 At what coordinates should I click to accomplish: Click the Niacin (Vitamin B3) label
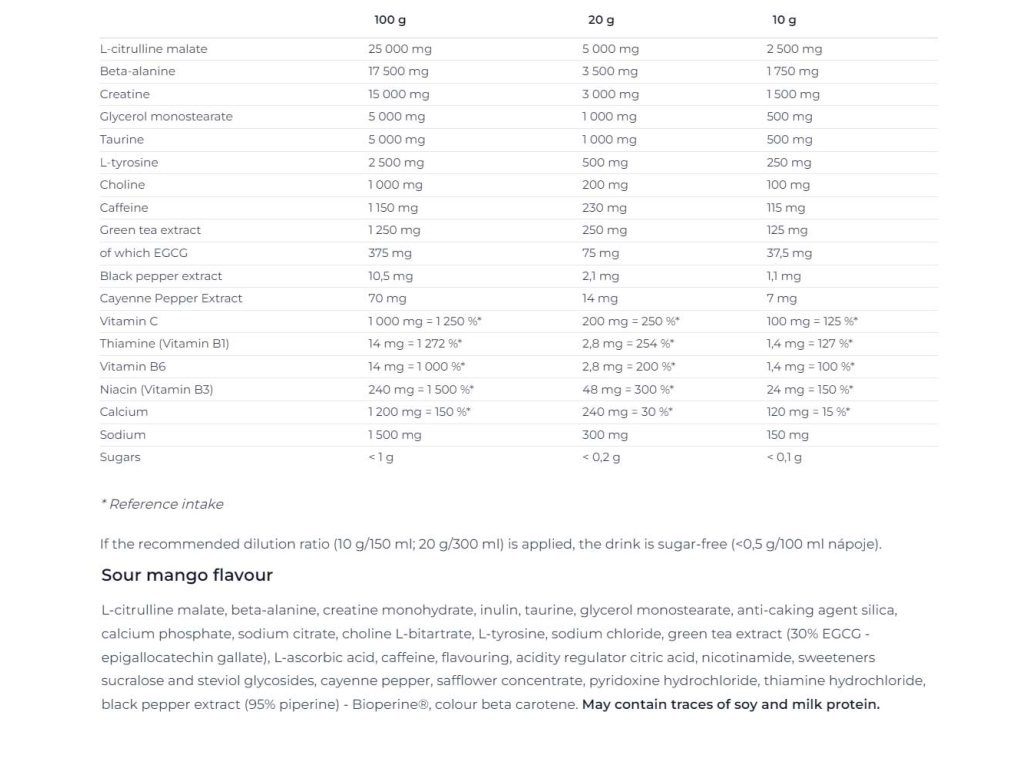(x=156, y=389)
